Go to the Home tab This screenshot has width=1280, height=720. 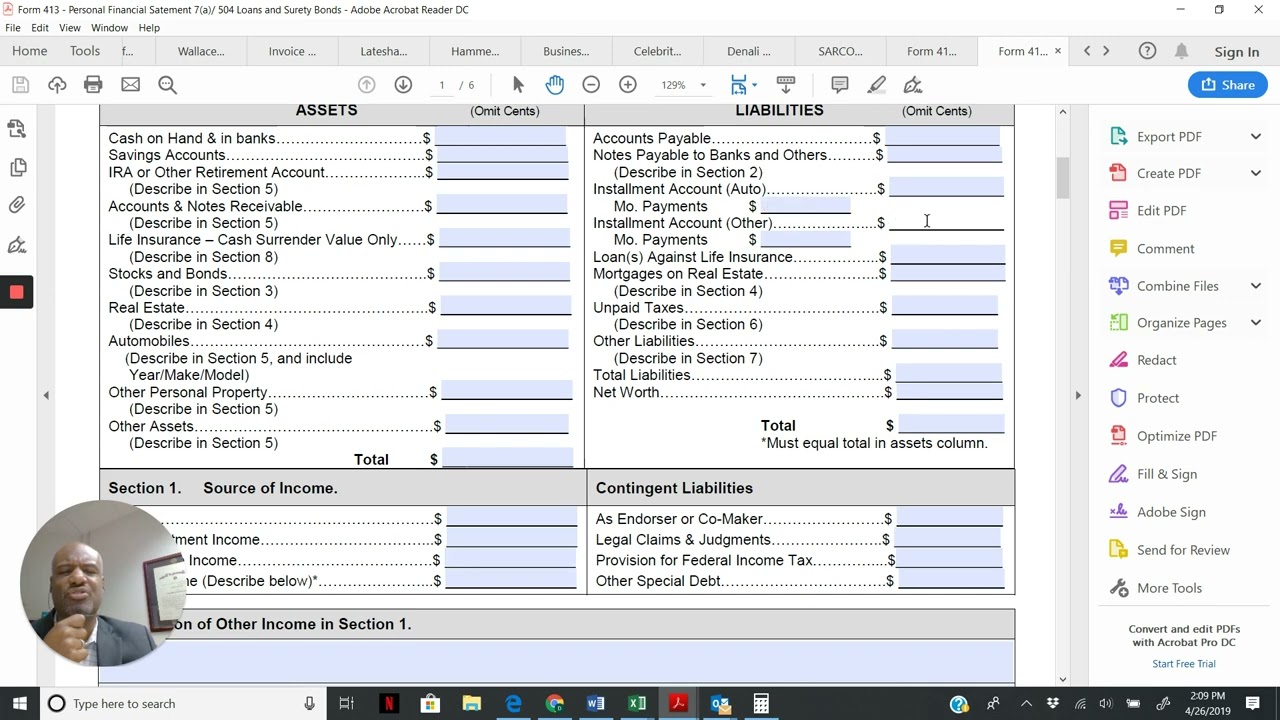[29, 51]
